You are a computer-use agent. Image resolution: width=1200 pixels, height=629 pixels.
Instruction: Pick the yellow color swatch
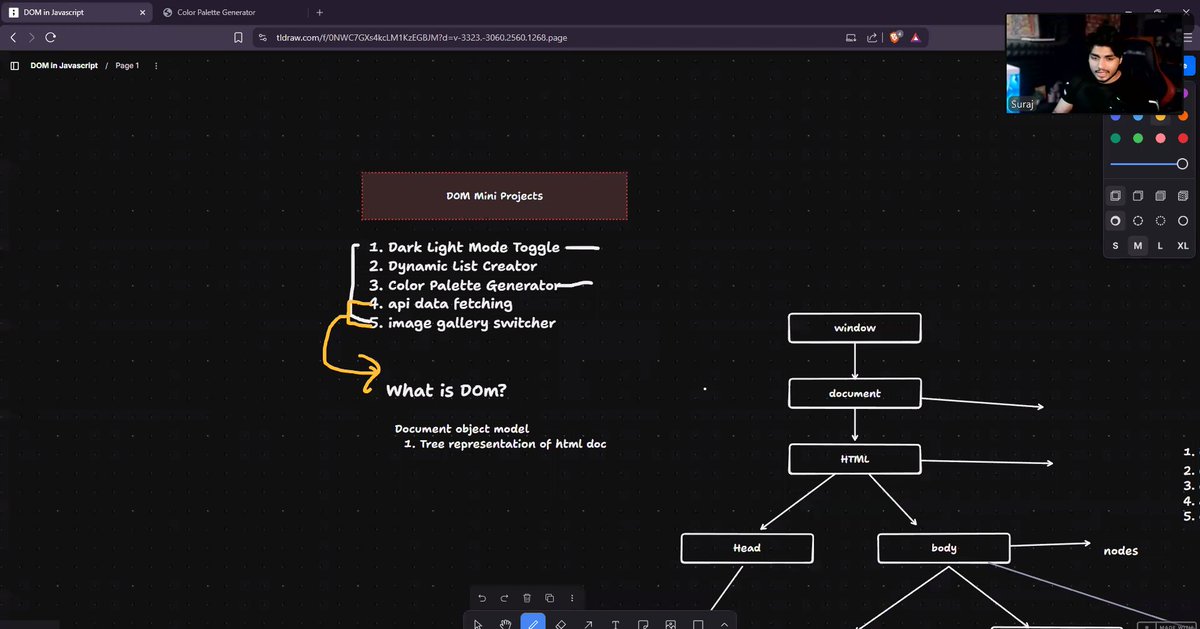click(1160, 116)
